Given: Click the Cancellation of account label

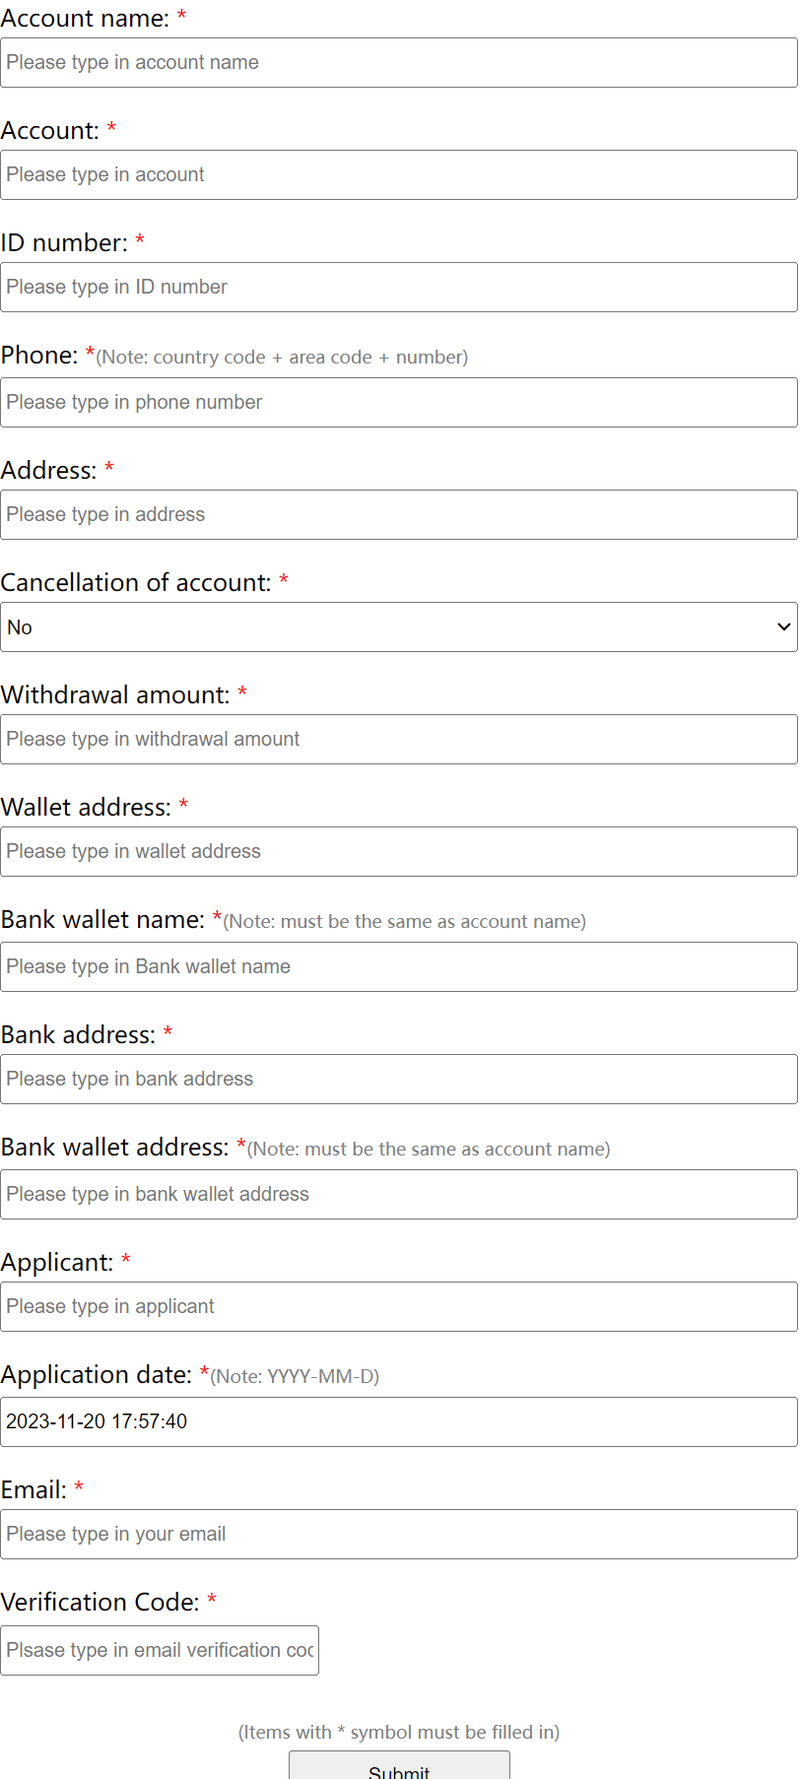Looking at the screenshot, I should [136, 583].
